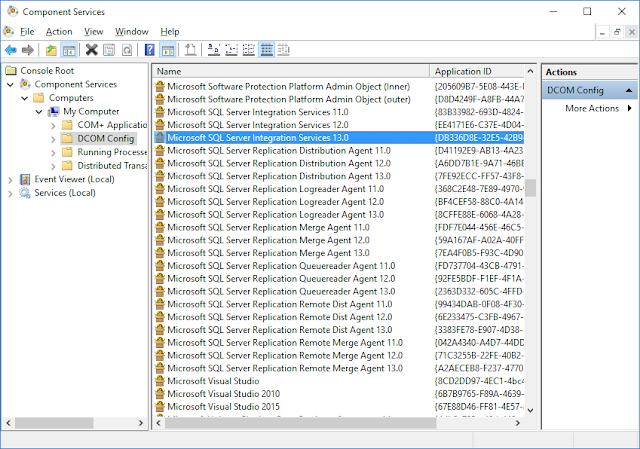
Task: Select Software Protection Platform Admin Object (outer)
Action: point(289,99)
